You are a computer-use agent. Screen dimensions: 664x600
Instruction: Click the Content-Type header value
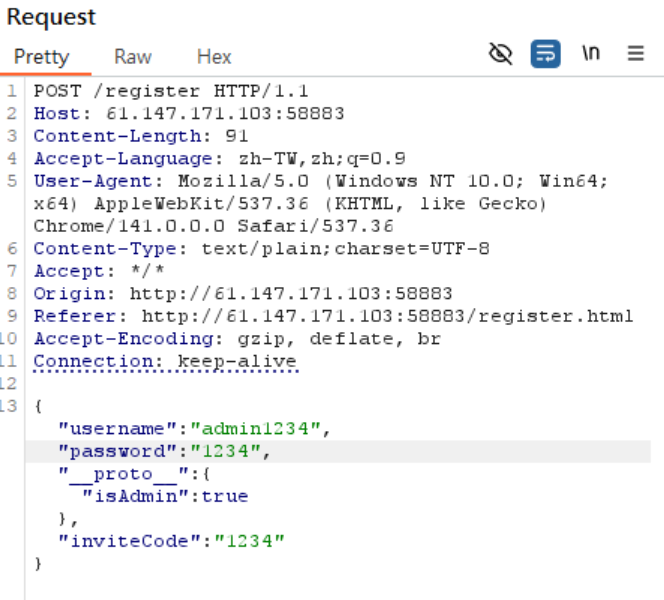[x=345, y=249]
